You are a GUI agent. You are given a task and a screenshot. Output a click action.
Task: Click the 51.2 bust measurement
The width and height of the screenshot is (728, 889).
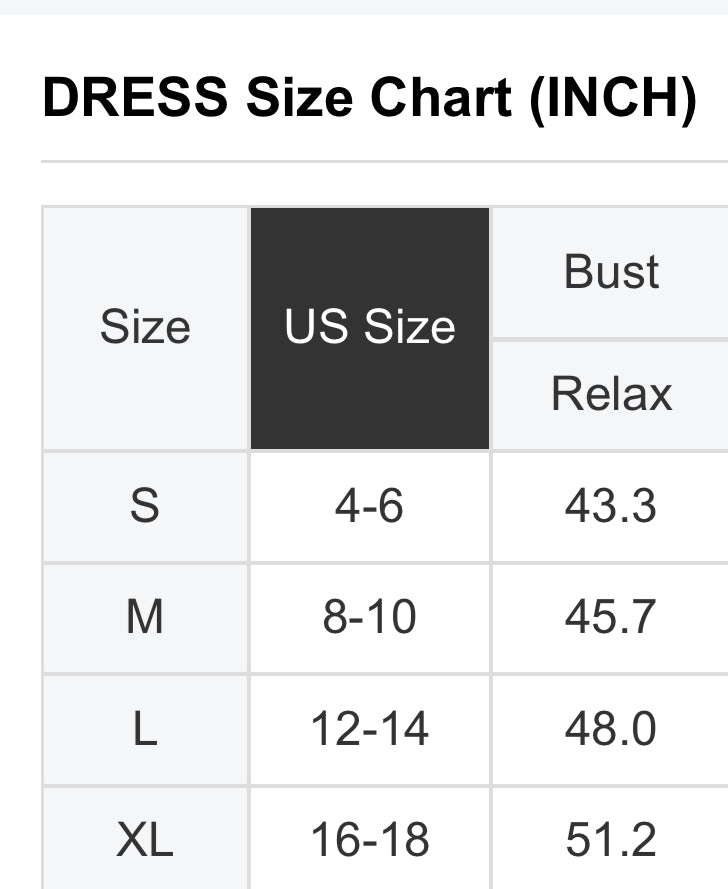tap(611, 839)
